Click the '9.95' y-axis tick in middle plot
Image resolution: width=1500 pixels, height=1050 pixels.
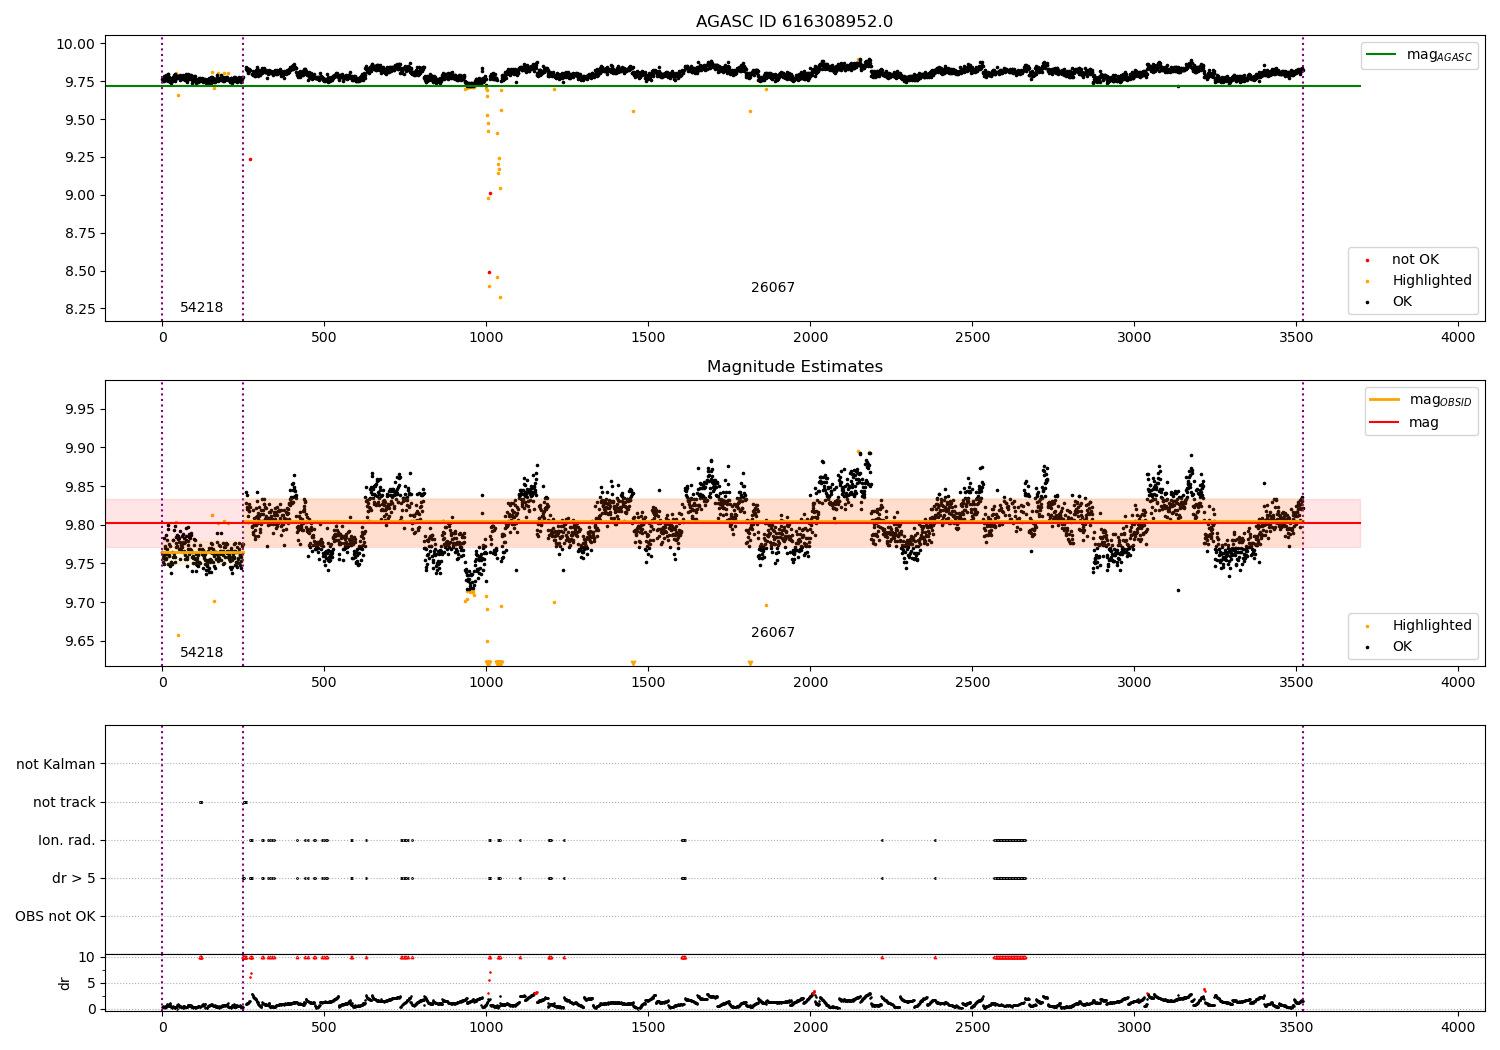80,410
